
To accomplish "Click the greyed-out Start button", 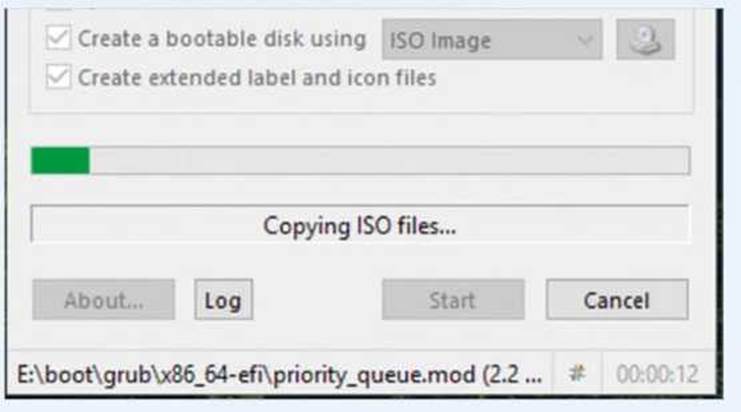I will tap(453, 300).
